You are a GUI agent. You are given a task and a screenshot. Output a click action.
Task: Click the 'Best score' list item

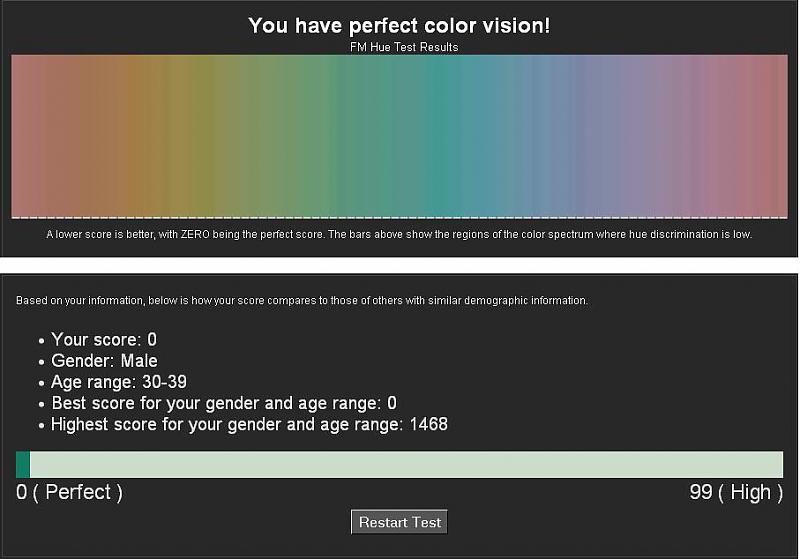click(x=224, y=403)
